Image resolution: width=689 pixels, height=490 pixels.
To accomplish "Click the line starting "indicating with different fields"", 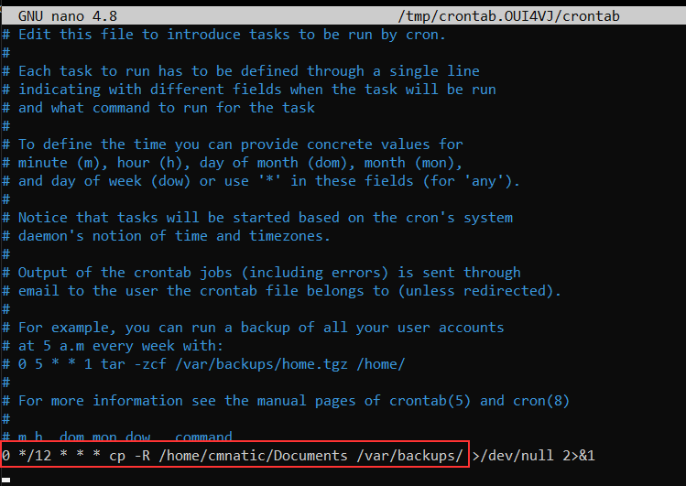I will pos(256,89).
